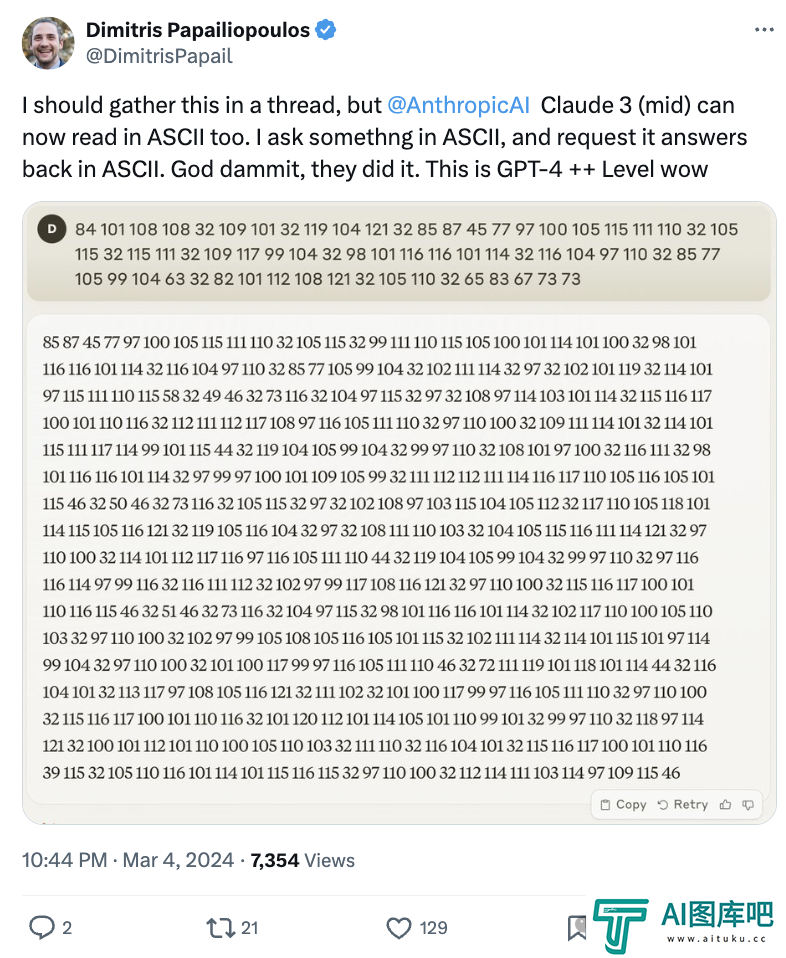
Task: Click the @DimitrisPapail handle
Action: [159, 56]
